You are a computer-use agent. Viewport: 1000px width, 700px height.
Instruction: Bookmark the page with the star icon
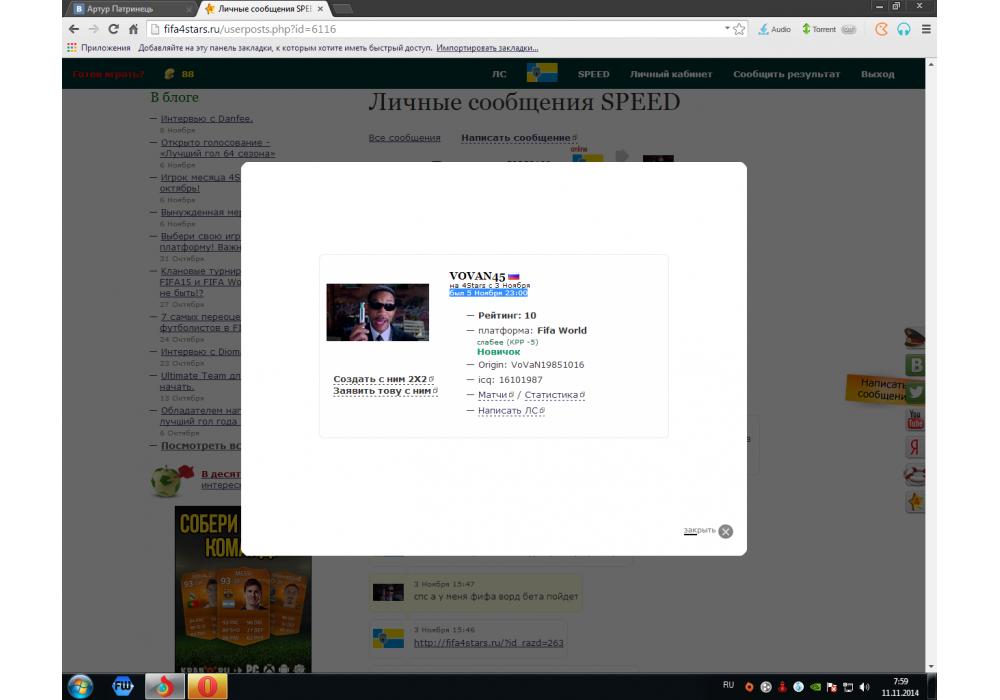click(x=739, y=29)
